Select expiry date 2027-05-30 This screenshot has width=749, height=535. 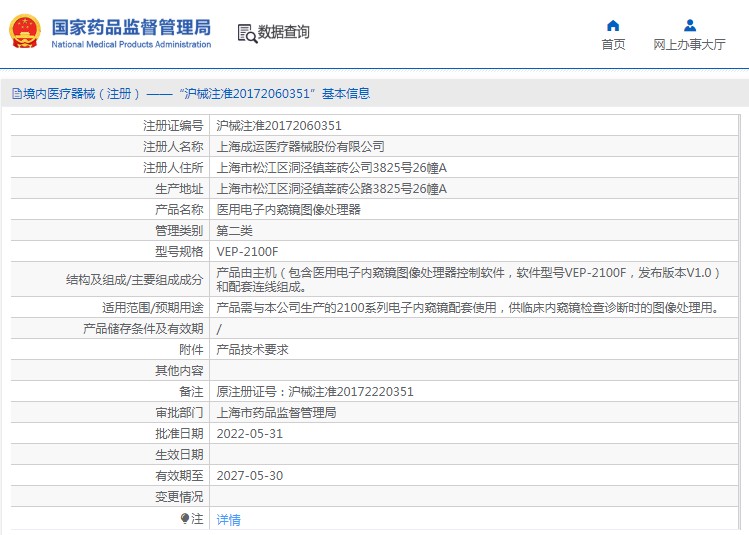pos(250,476)
